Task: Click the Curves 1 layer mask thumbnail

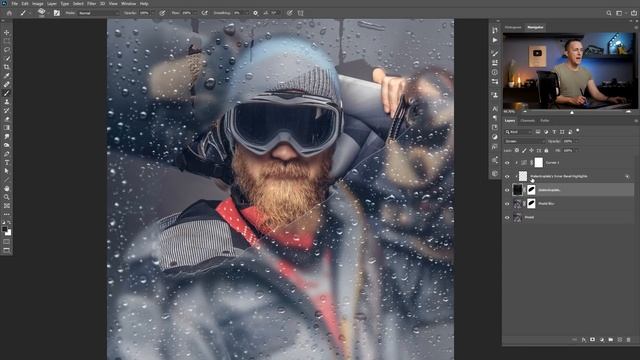Action: [x=539, y=162]
